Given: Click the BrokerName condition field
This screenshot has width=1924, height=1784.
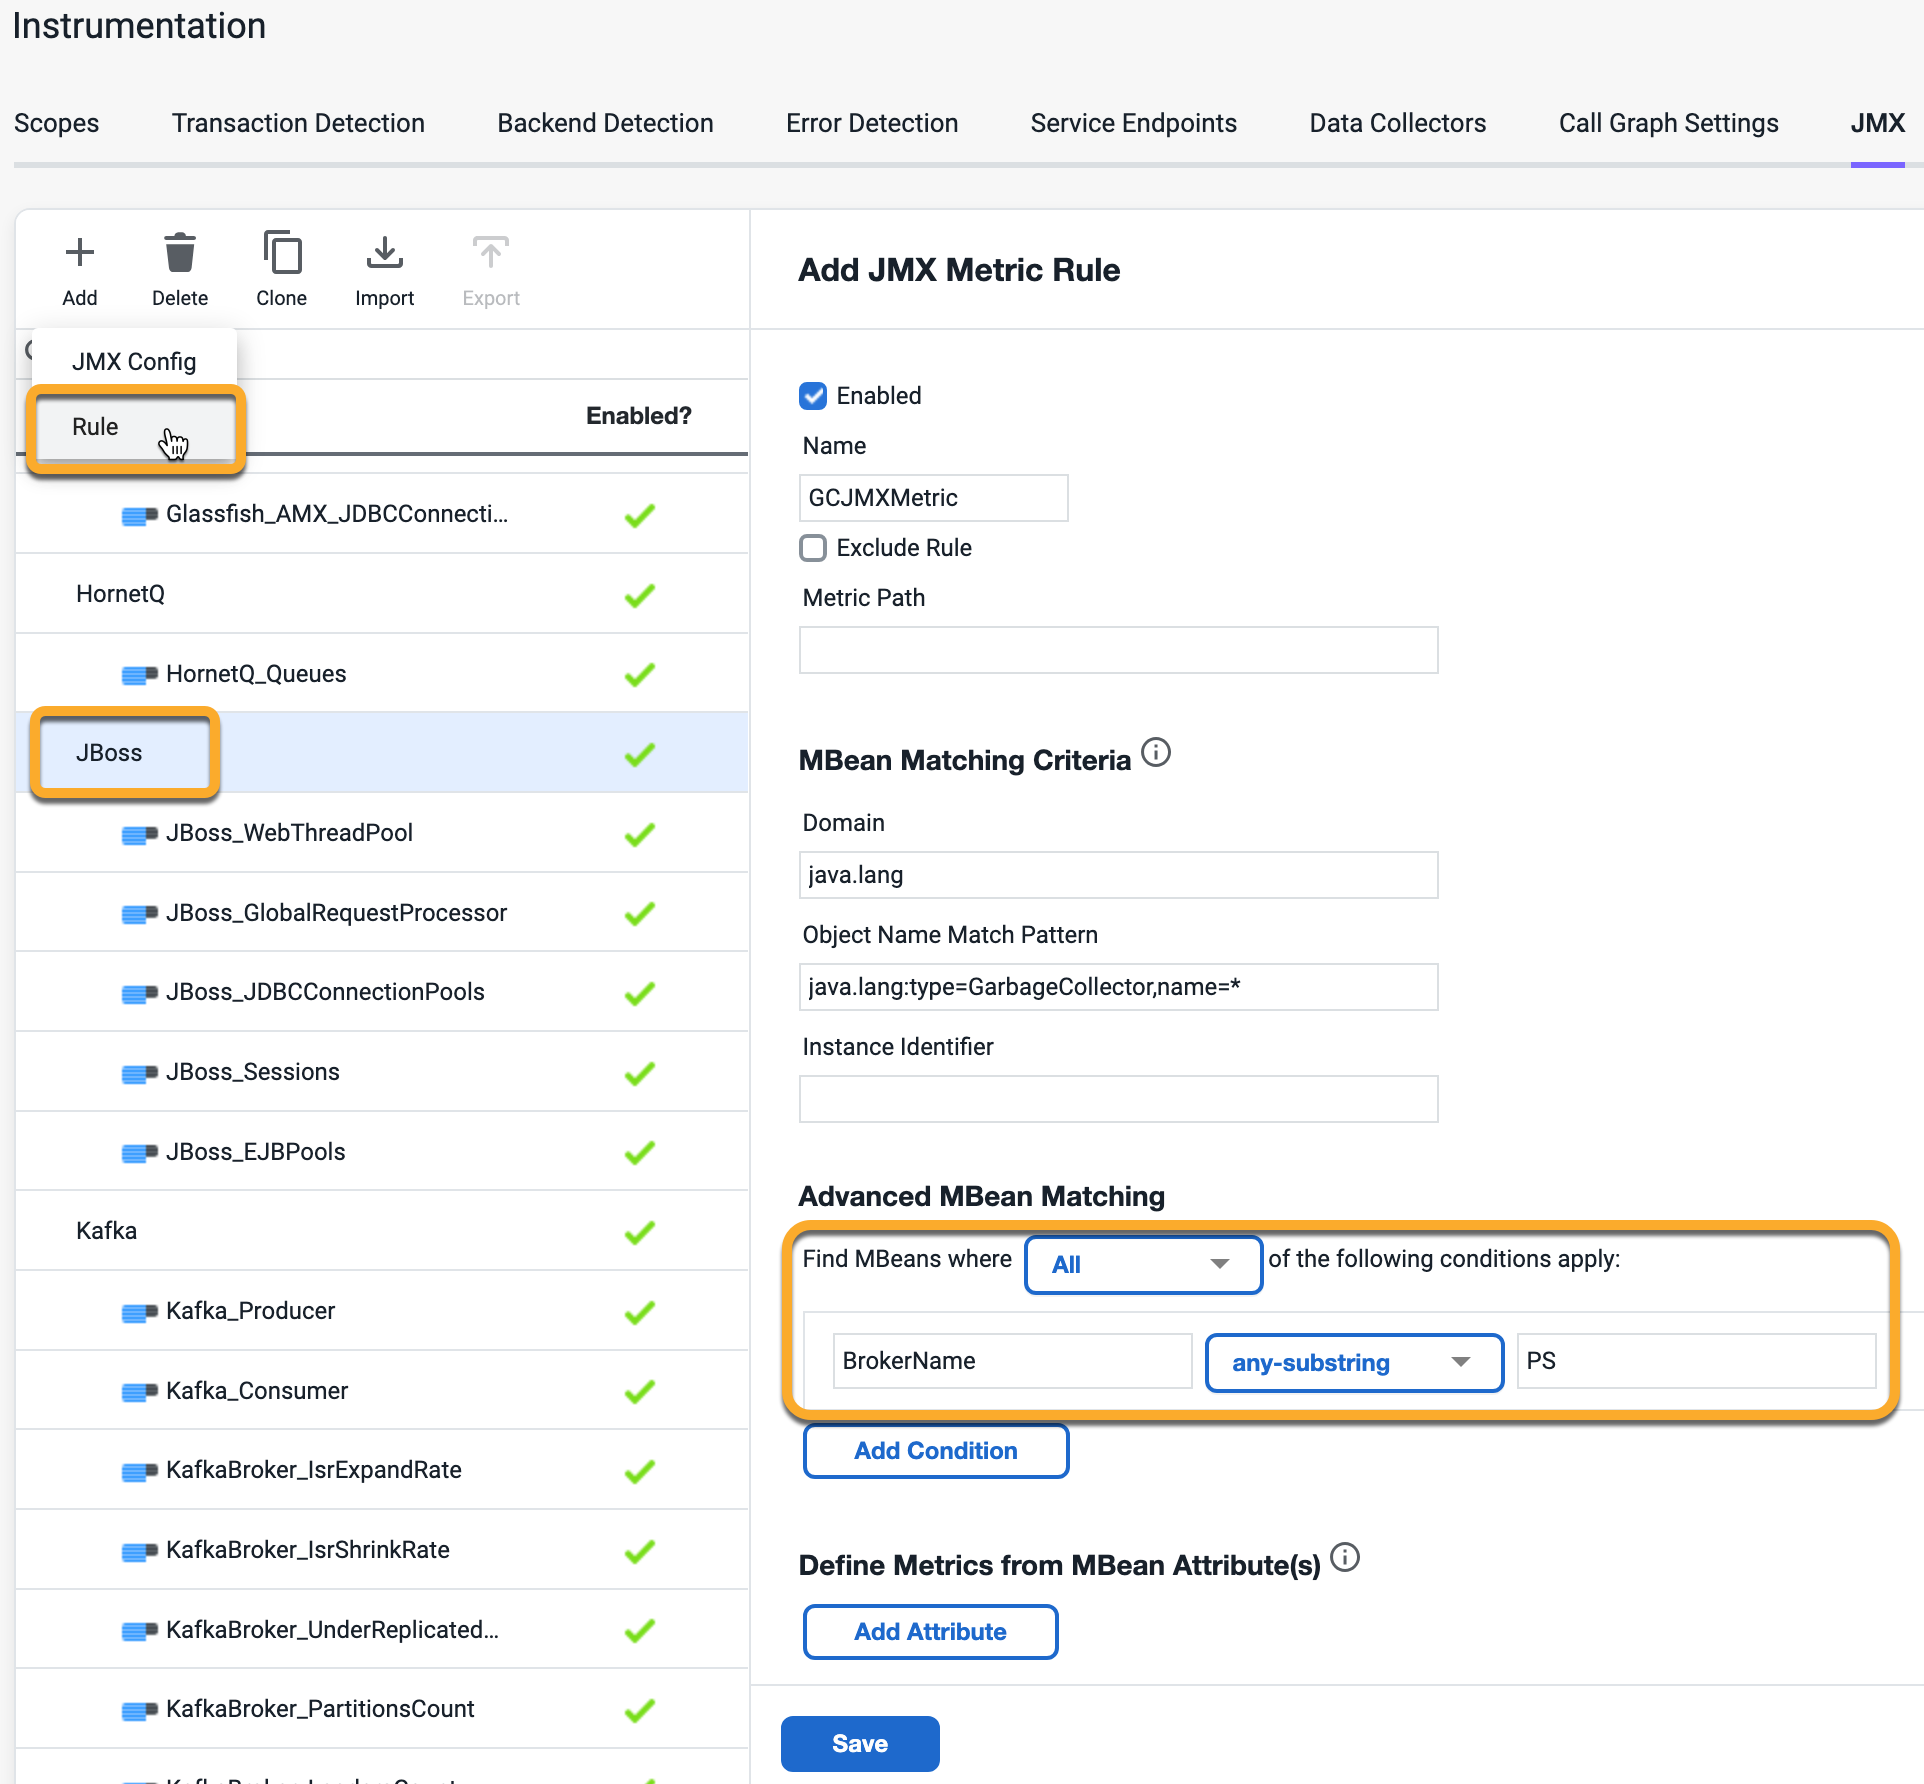Looking at the screenshot, I should [1013, 1361].
